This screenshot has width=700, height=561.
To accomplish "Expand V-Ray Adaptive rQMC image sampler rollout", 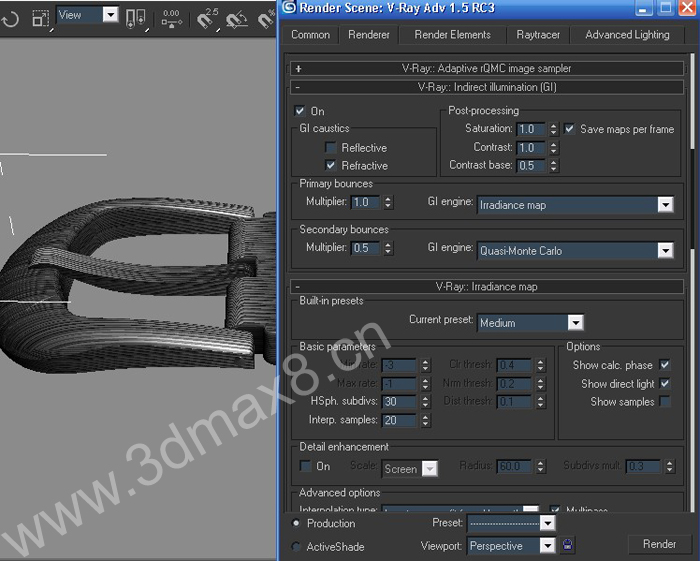I will coord(487,68).
